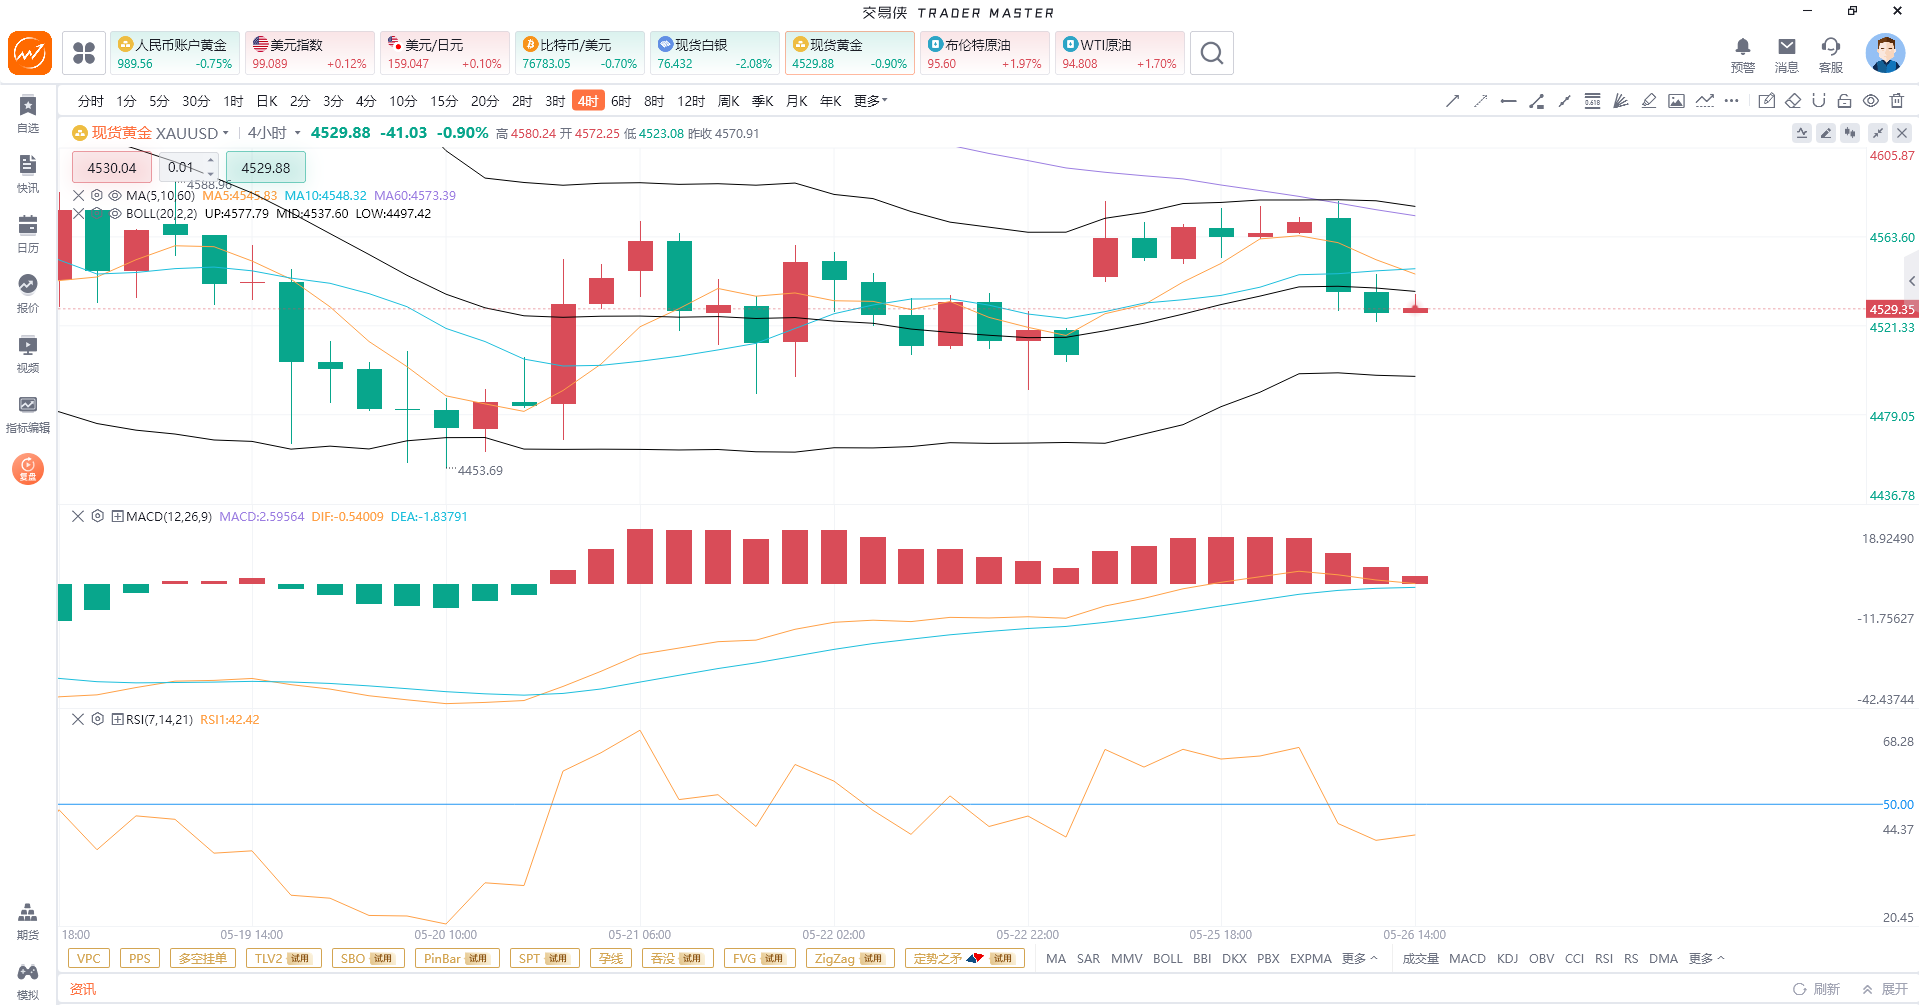Select the Gann fan drawing tool
The image size is (1919, 1005).
[1620, 101]
